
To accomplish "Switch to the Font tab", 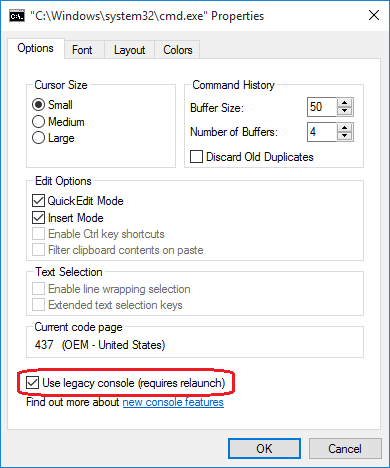I will pyautogui.click(x=82, y=50).
